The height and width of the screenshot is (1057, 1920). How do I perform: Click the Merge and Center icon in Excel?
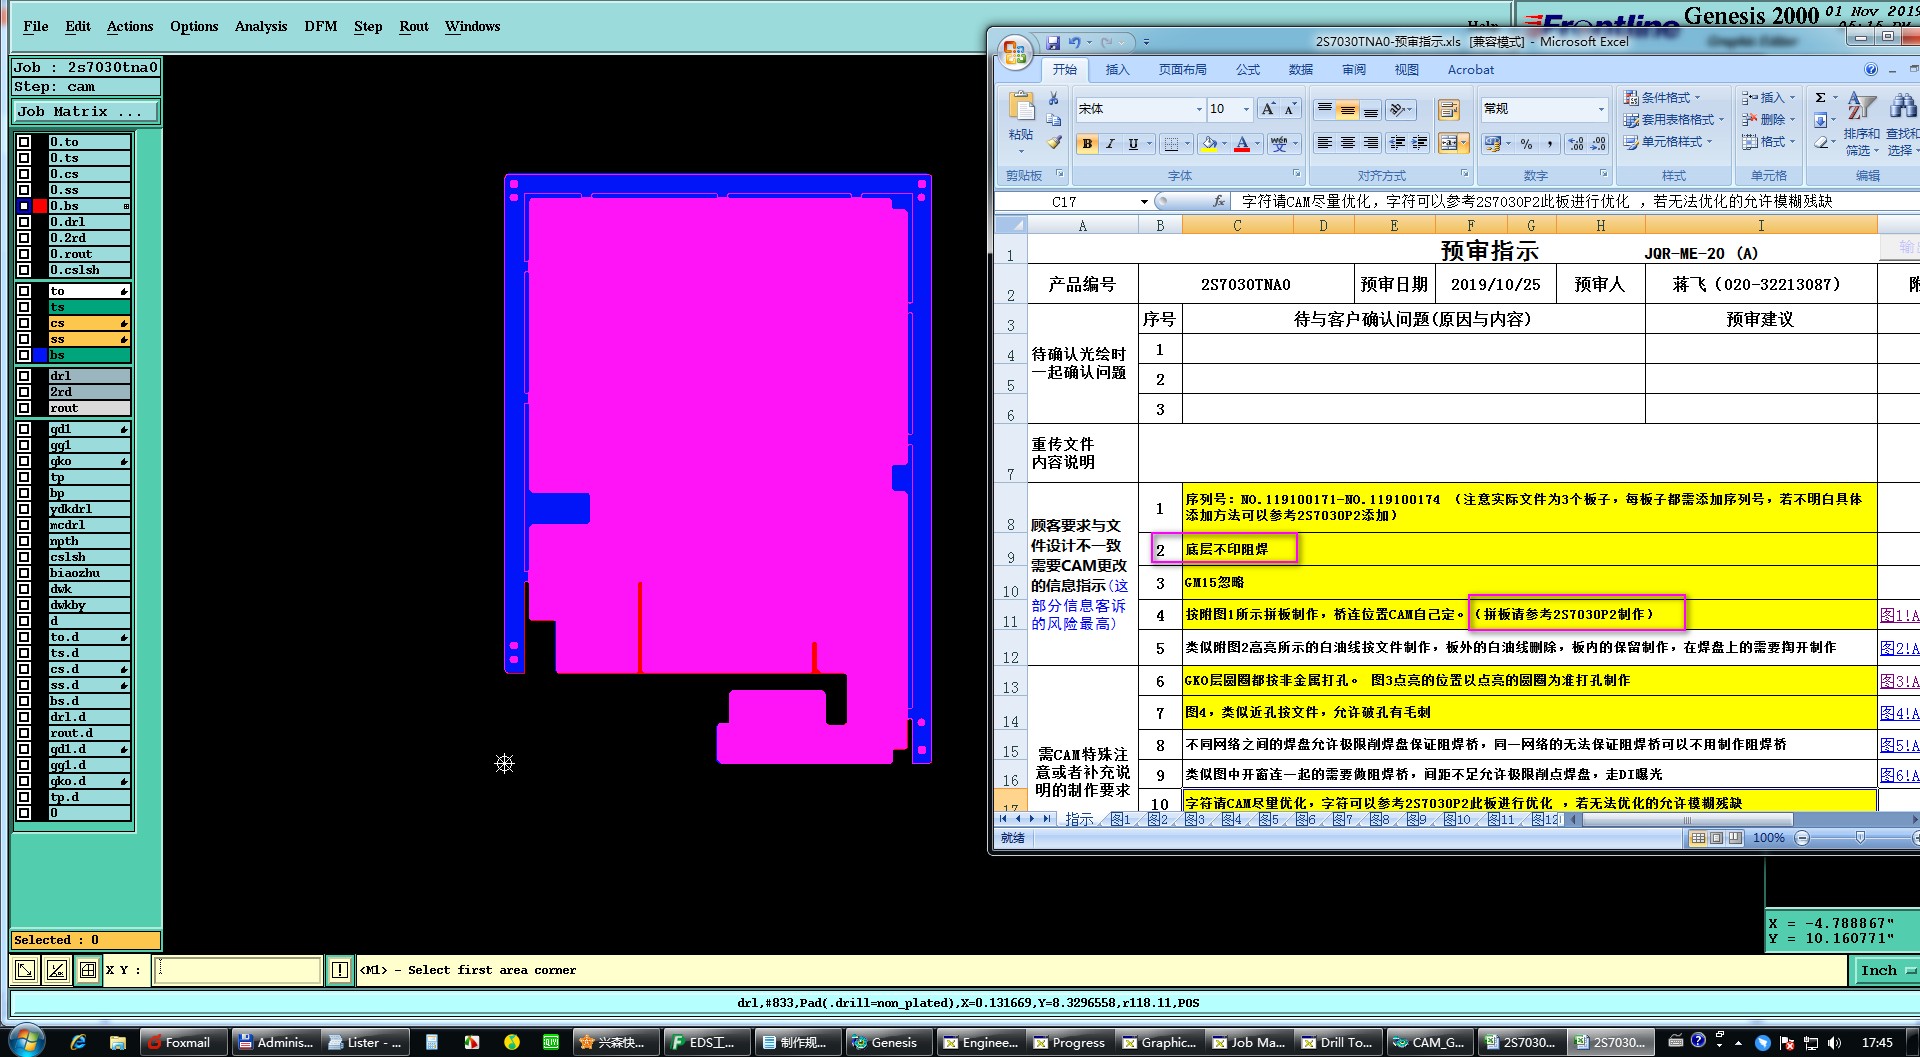[1447, 144]
